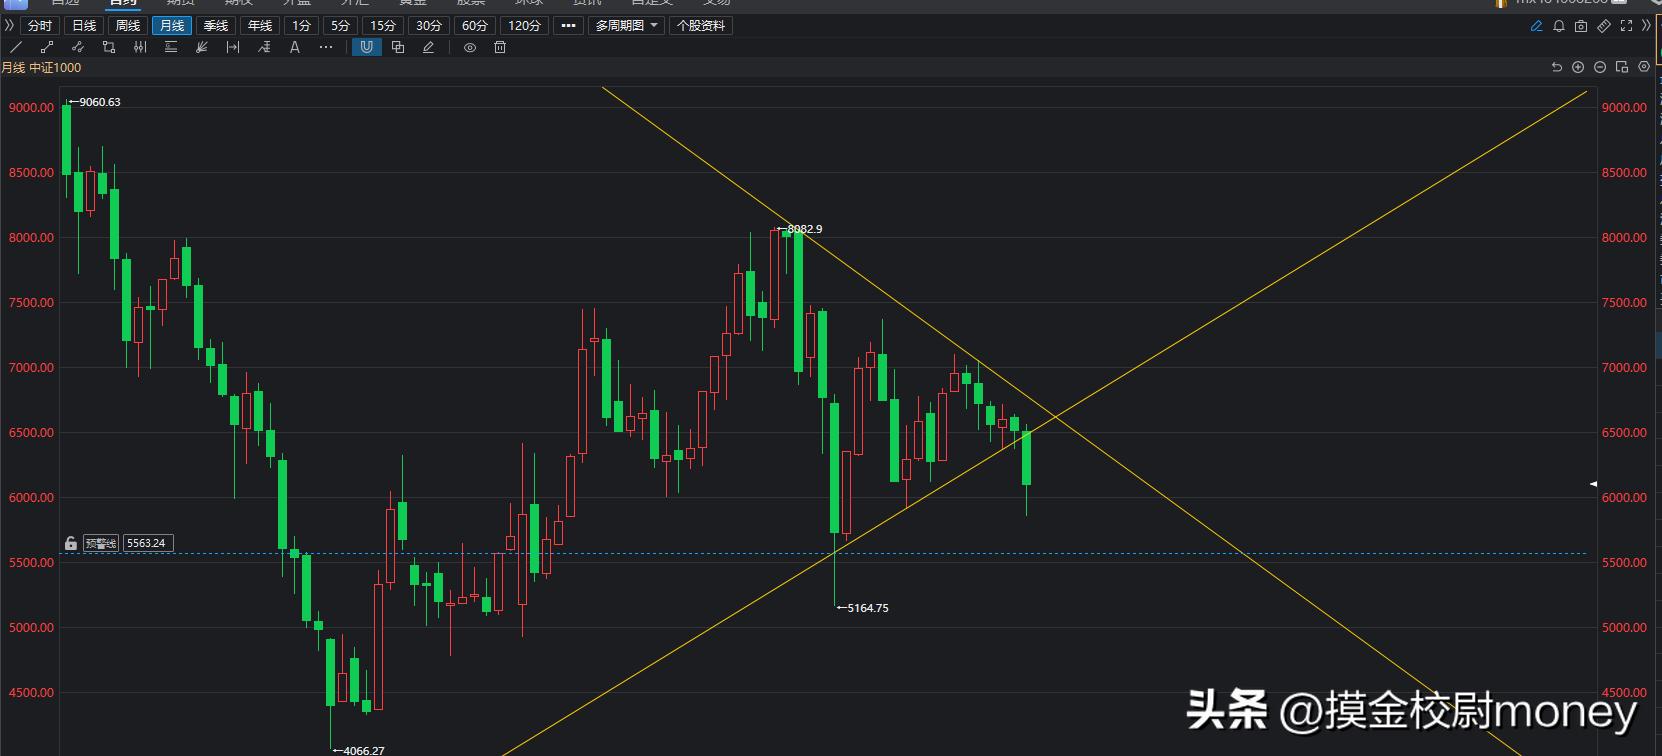The height and width of the screenshot is (756, 1662).
Task: Choose the 15分 period button
Action: tap(383, 25)
